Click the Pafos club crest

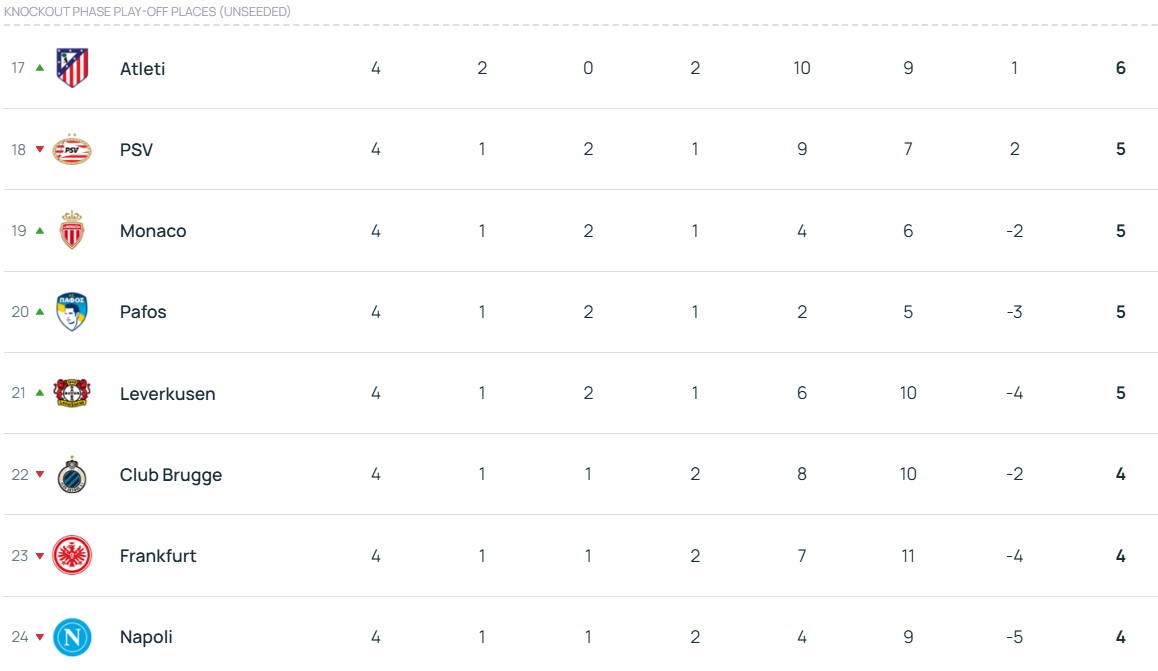[x=72, y=312]
